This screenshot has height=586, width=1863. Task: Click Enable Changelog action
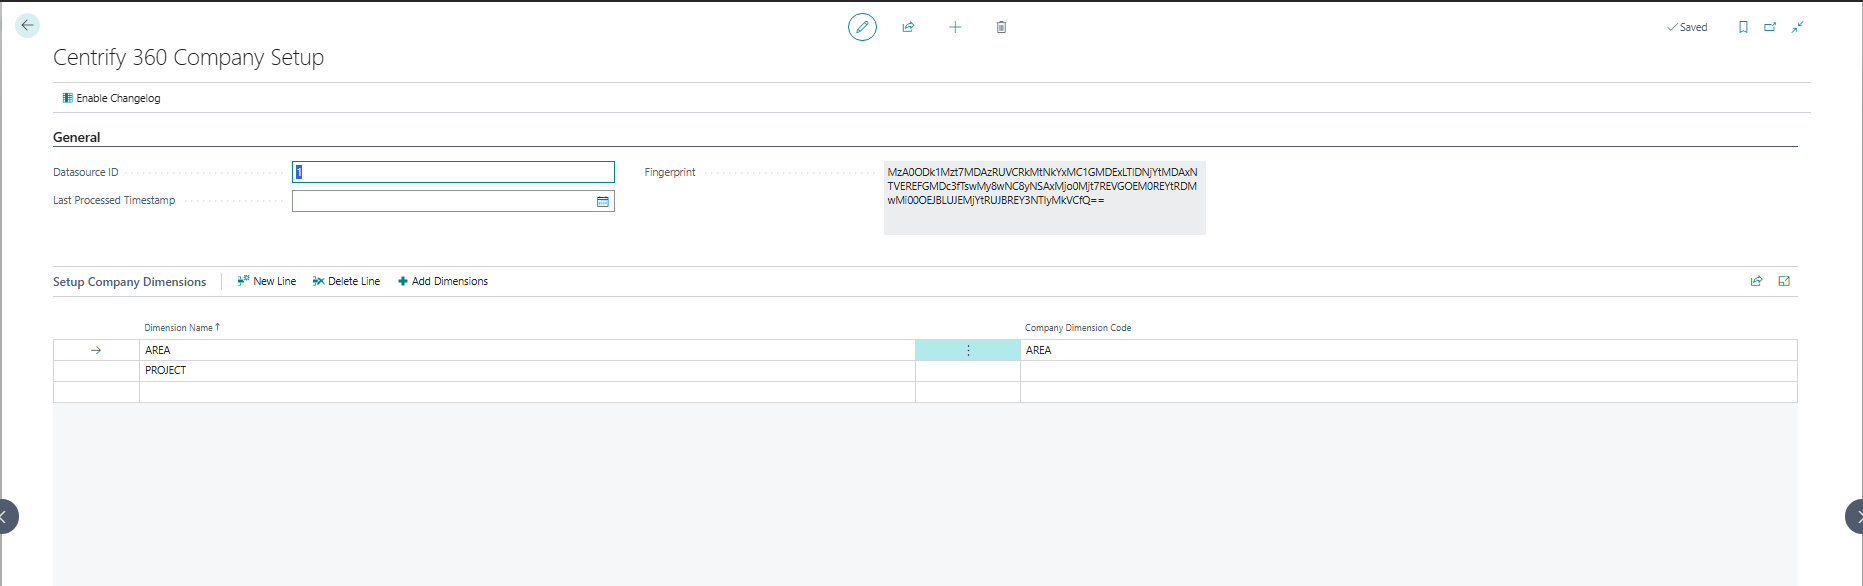111,98
